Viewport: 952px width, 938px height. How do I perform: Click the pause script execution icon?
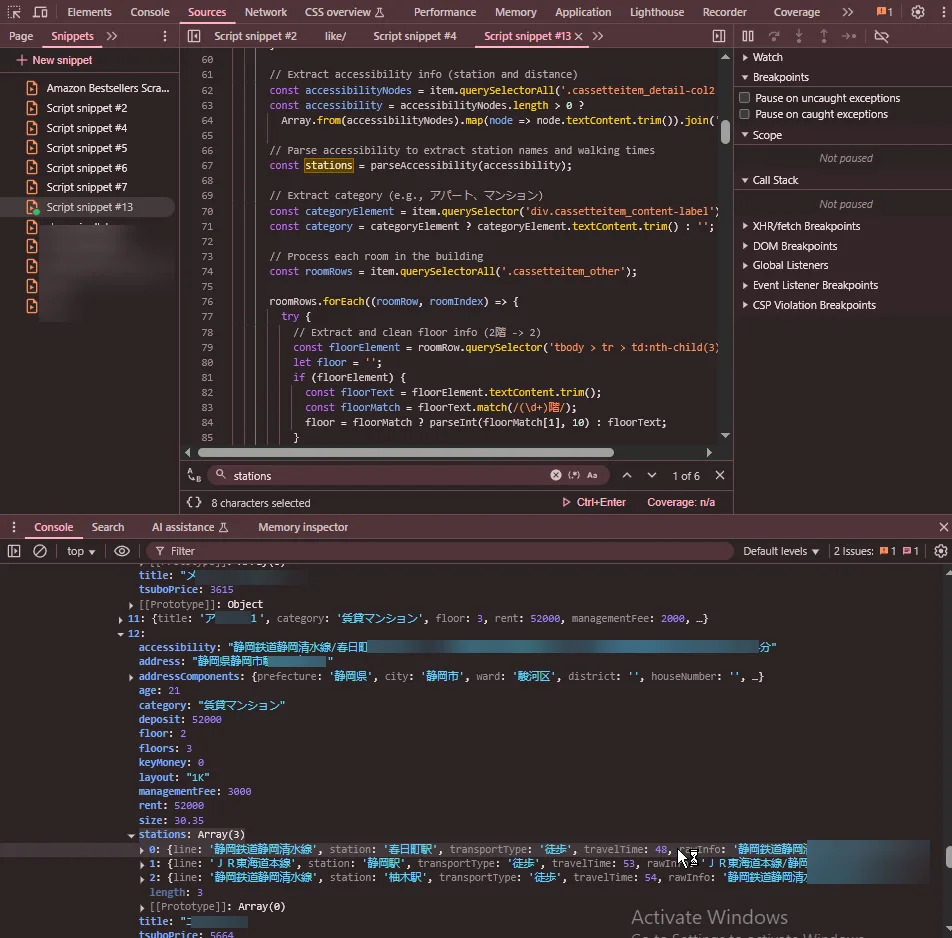[x=748, y=36]
